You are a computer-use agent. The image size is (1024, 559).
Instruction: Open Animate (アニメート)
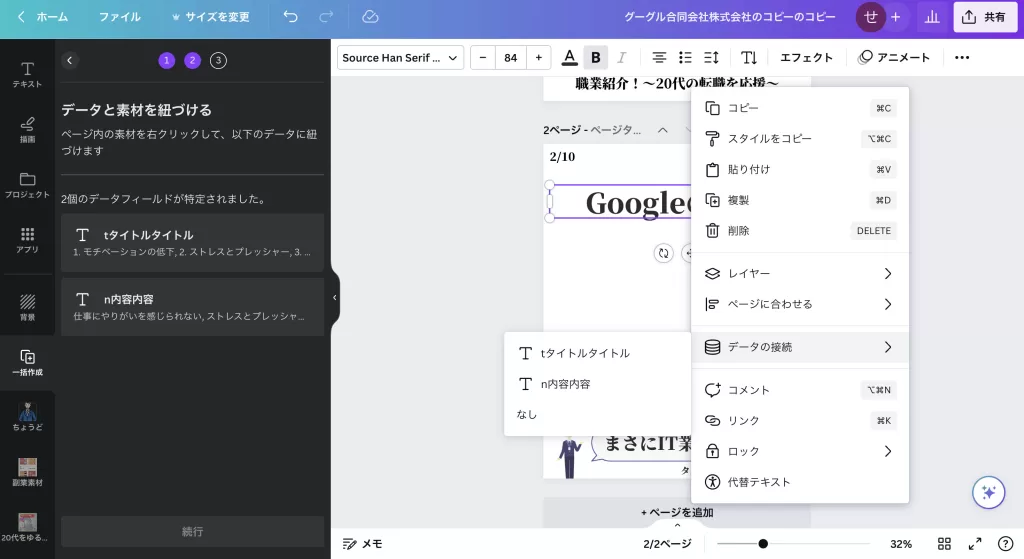pos(894,57)
